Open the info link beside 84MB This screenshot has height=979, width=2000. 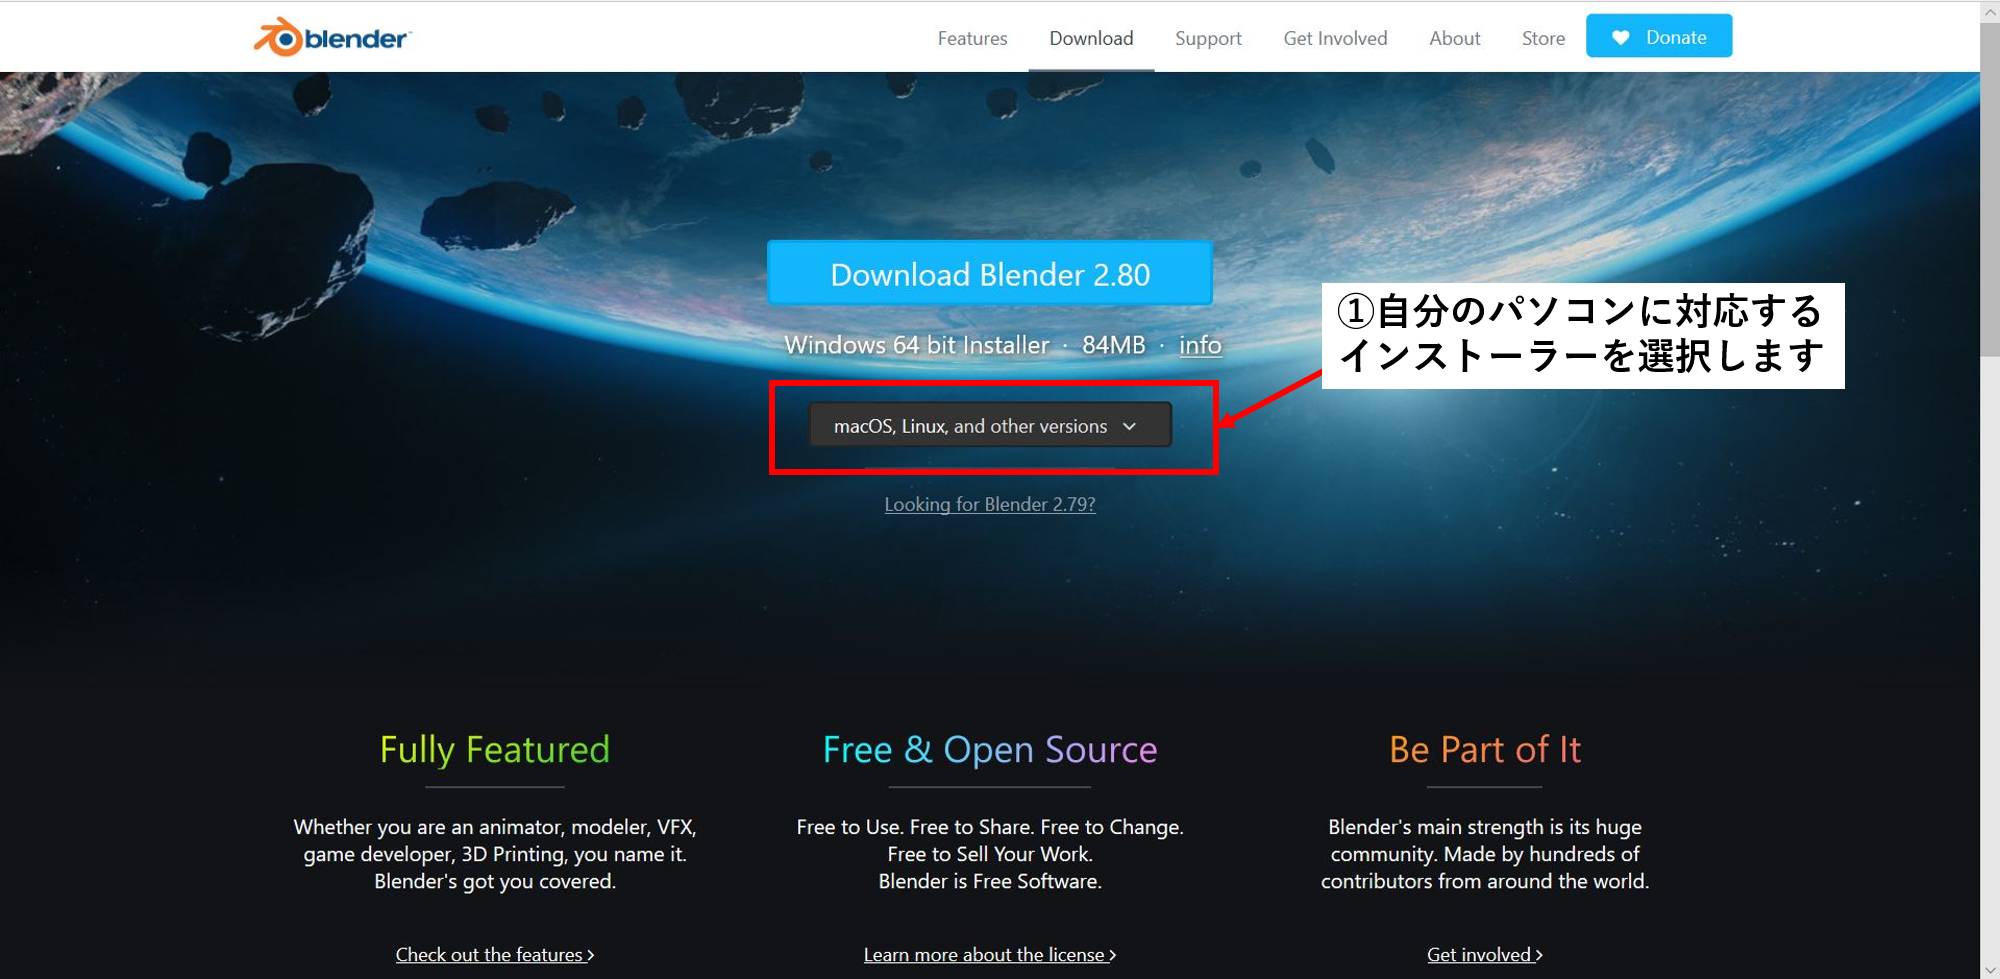[1200, 345]
